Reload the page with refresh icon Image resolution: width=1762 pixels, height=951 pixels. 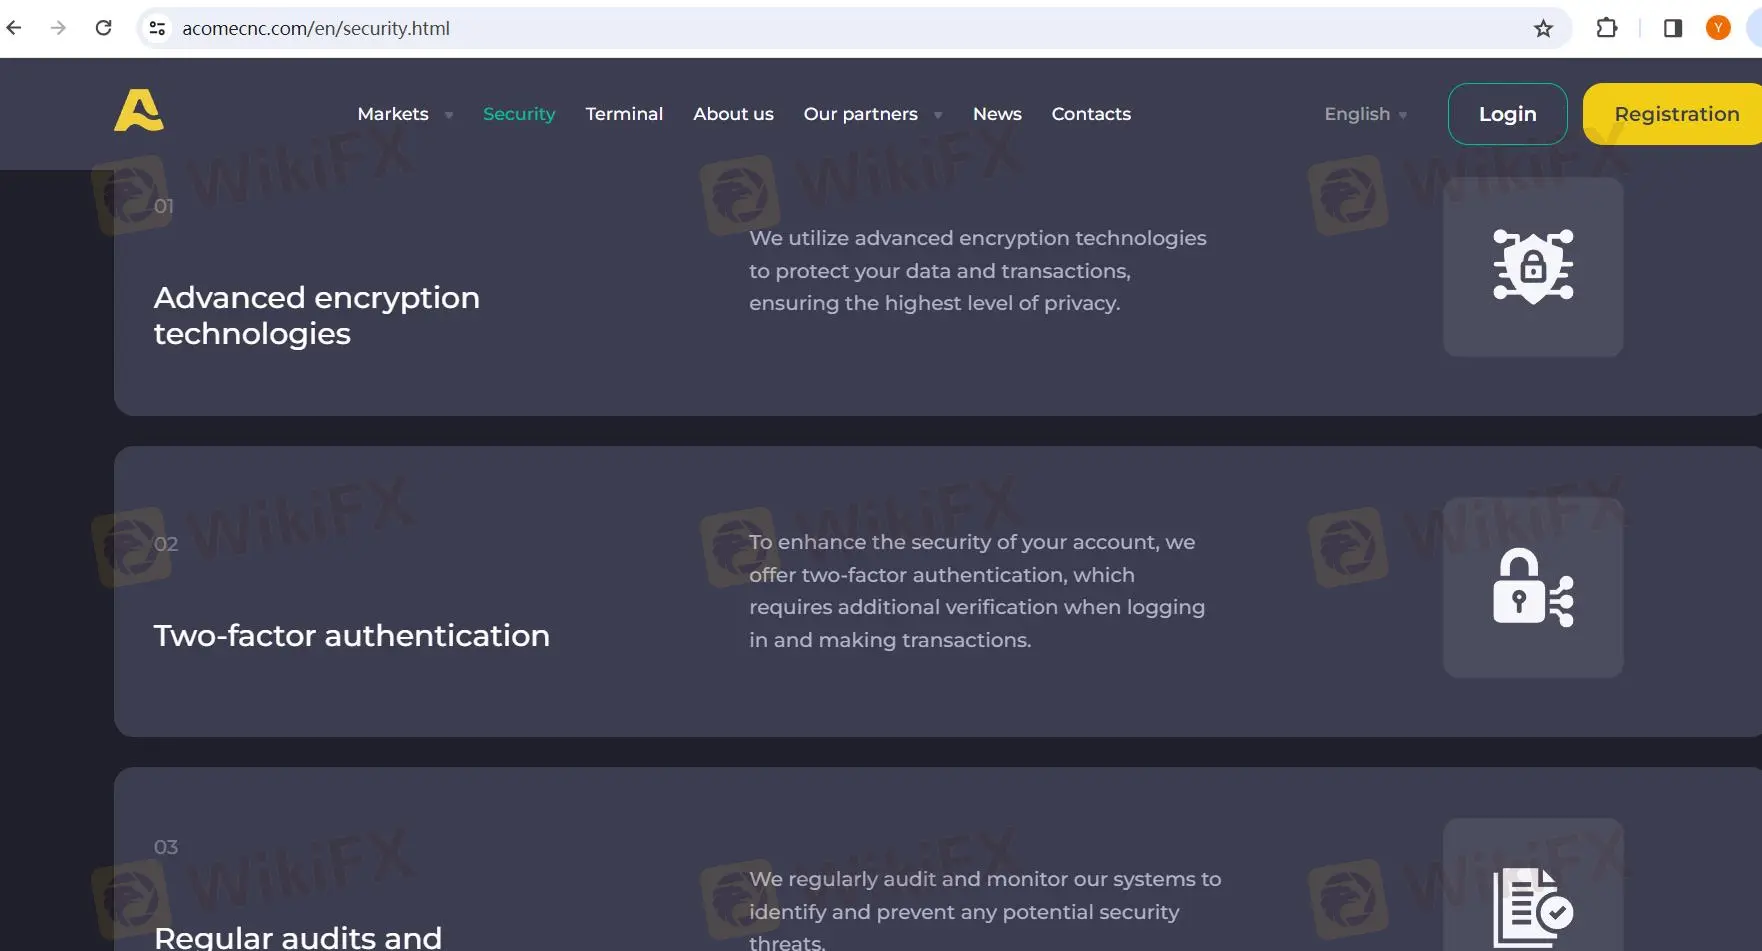pos(103,28)
